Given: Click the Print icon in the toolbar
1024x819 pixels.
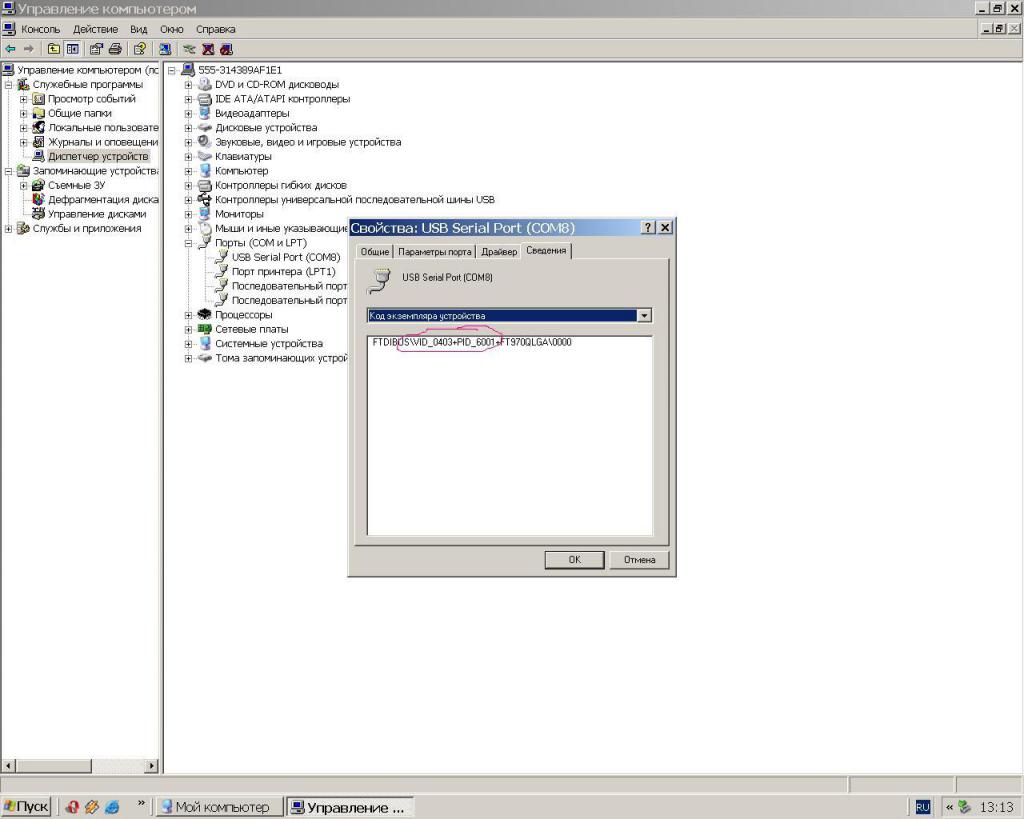Looking at the screenshot, I should point(115,48).
